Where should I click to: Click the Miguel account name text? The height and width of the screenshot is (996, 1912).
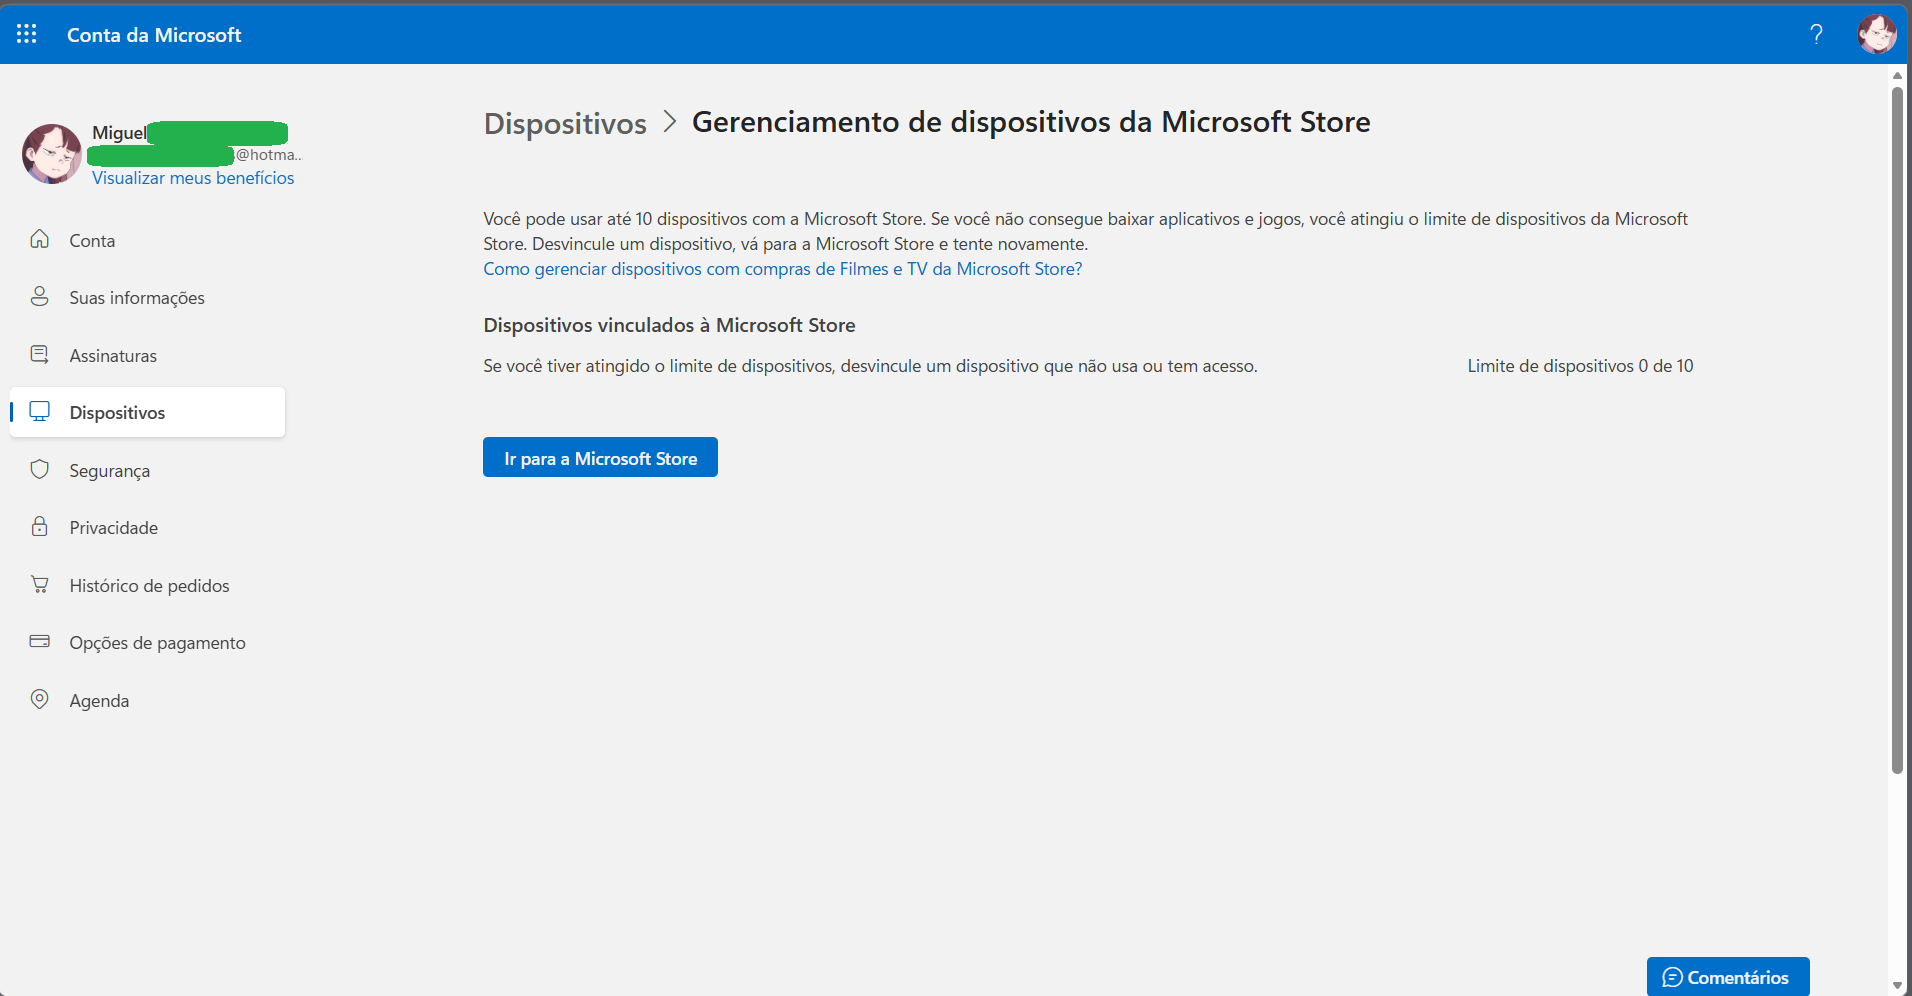tap(119, 133)
